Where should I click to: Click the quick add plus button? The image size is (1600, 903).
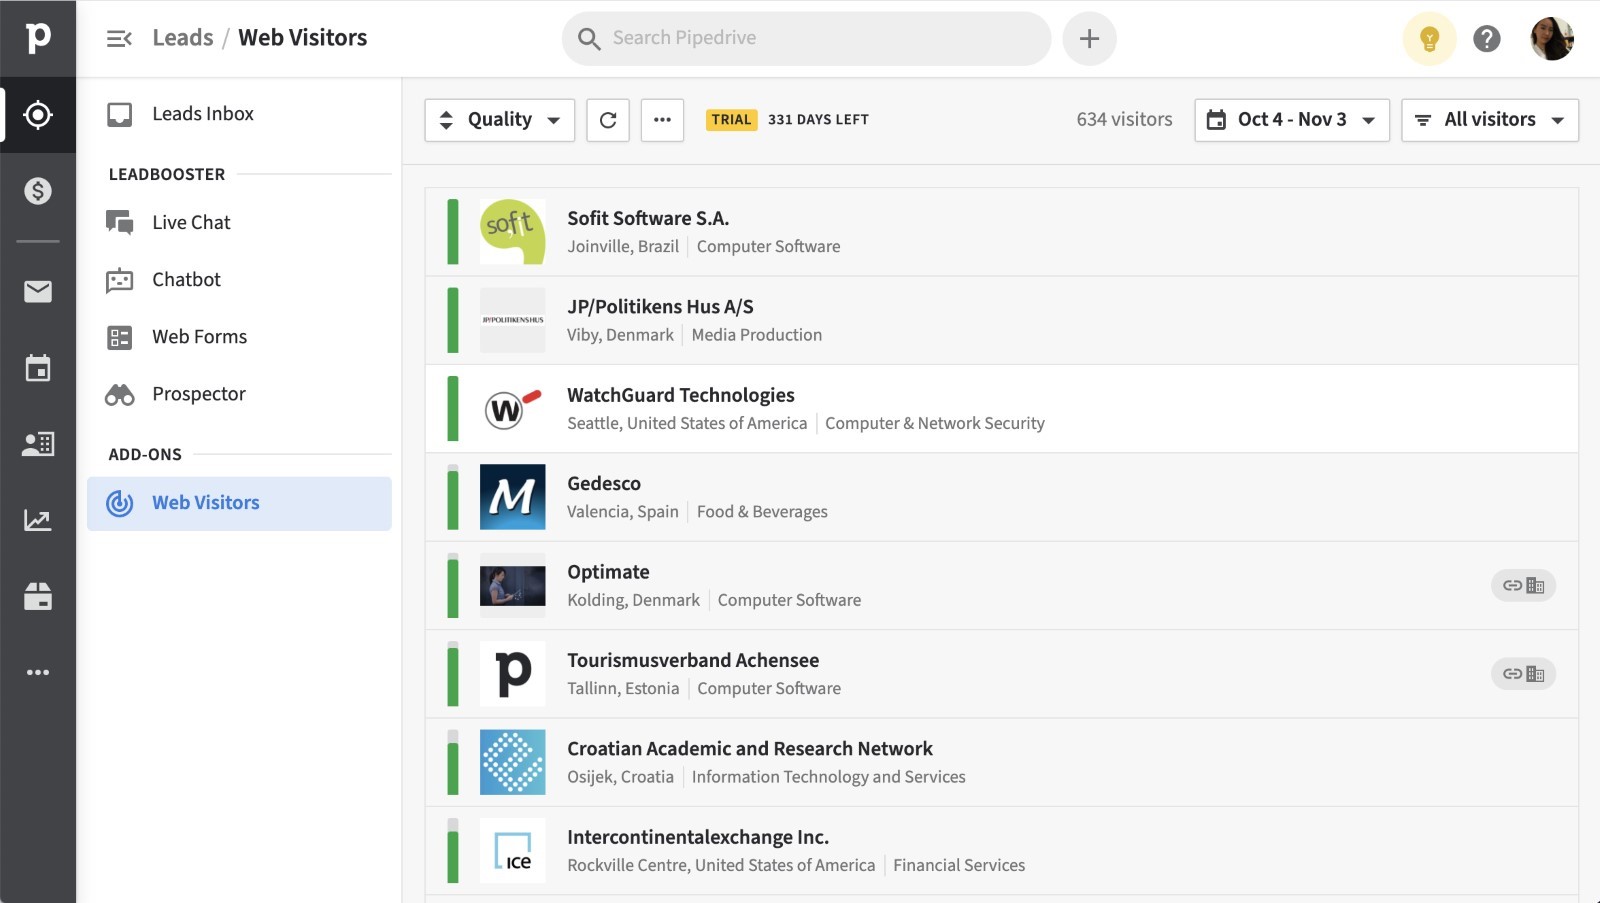(x=1089, y=39)
